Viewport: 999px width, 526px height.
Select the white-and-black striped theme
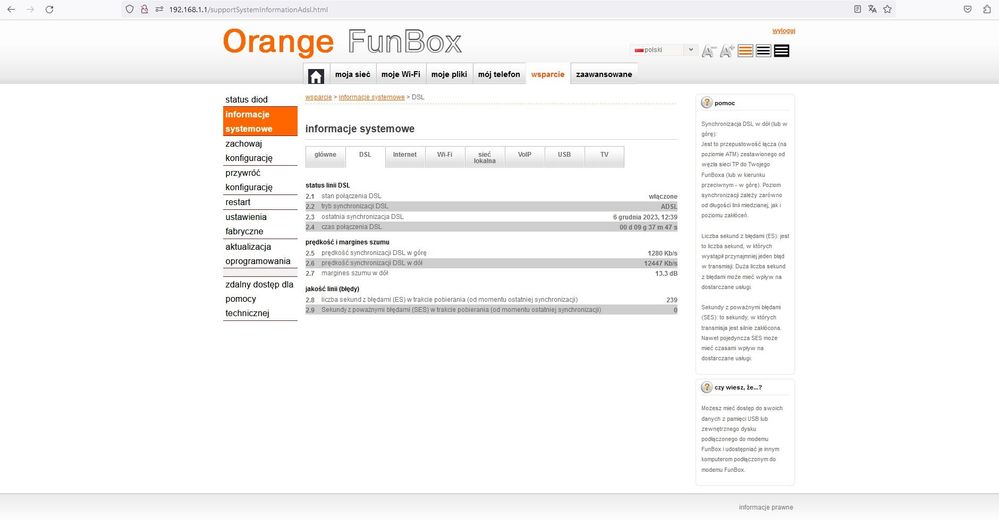[x=763, y=50]
